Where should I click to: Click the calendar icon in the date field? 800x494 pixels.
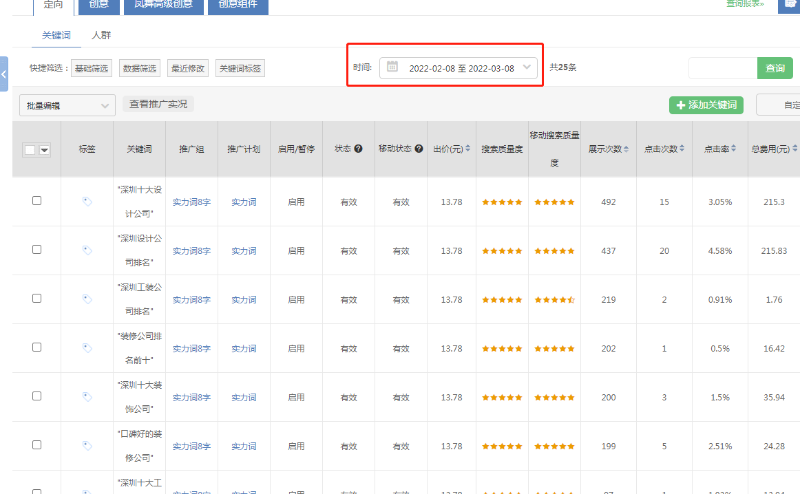point(392,68)
